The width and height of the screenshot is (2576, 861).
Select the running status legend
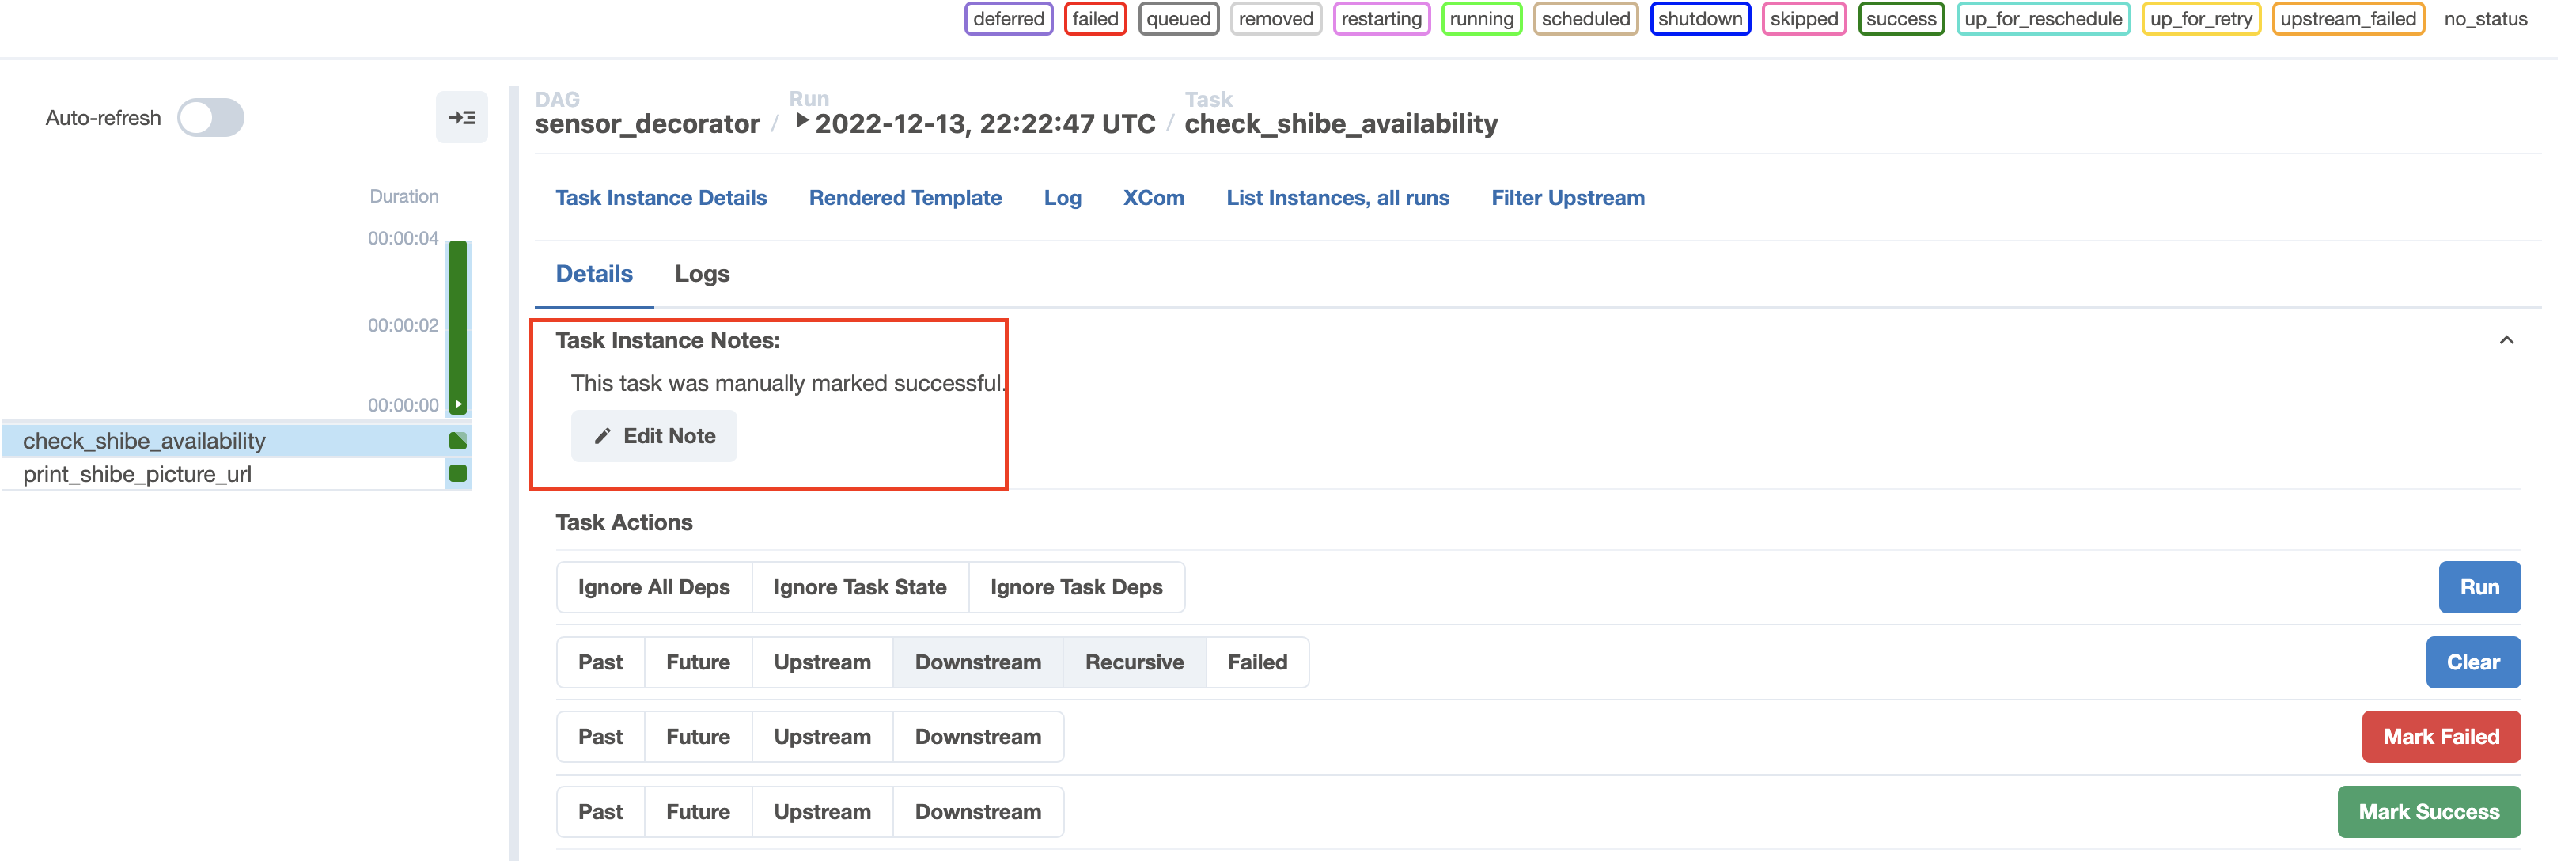[x=1482, y=18]
